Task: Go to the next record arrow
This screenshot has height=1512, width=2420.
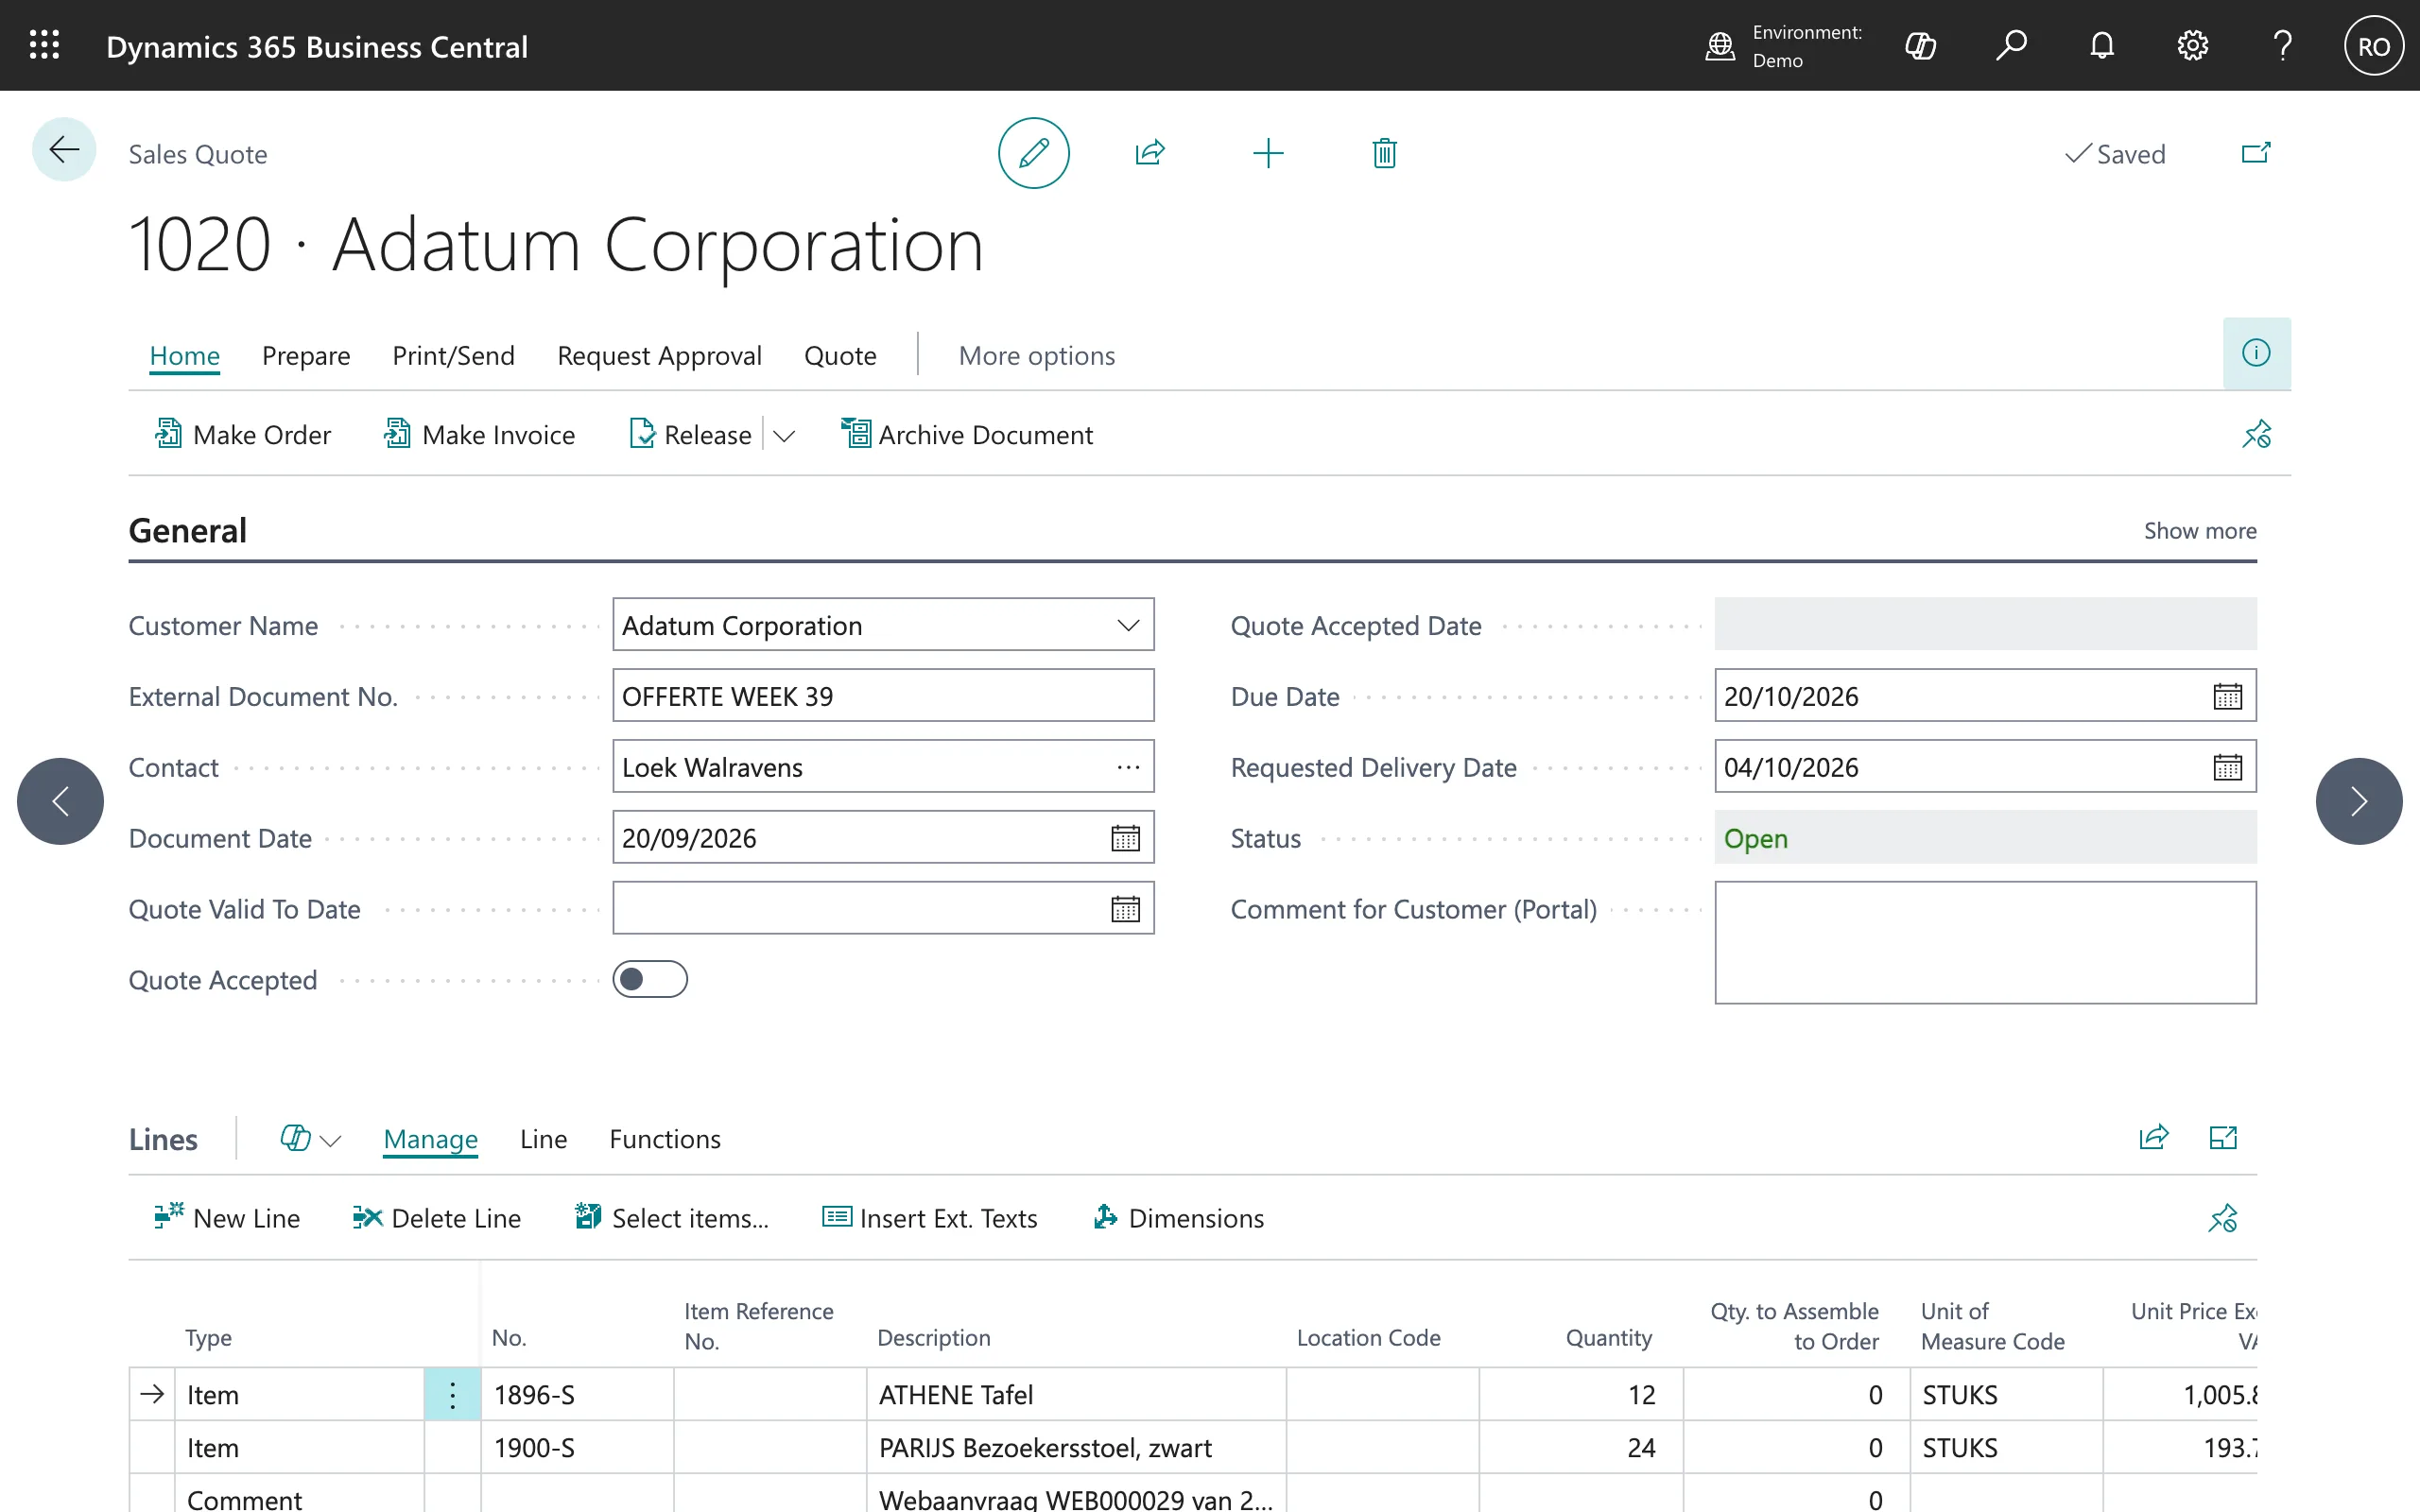Action: point(2359,801)
